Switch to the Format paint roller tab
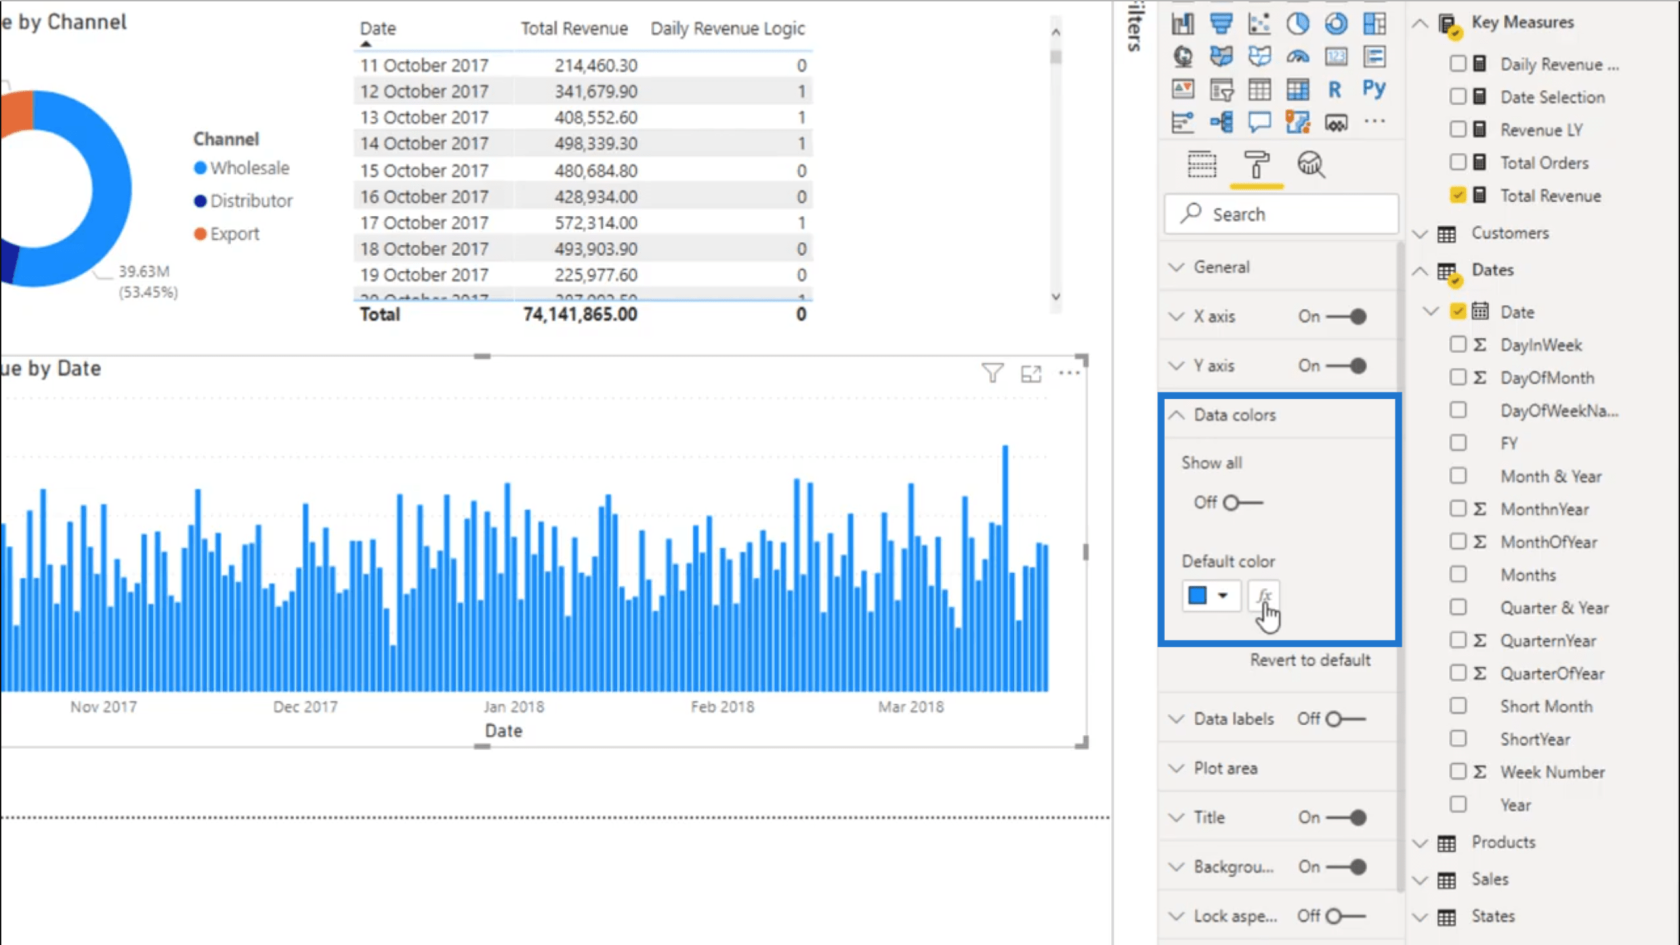 pyautogui.click(x=1257, y=164)
